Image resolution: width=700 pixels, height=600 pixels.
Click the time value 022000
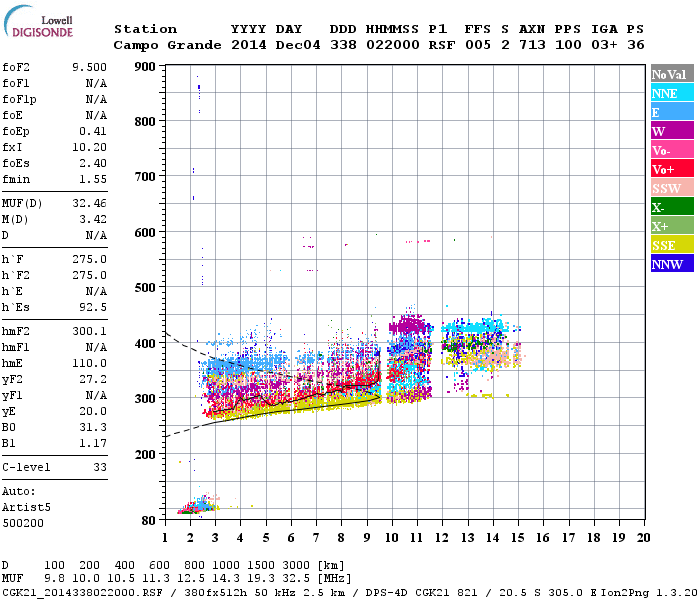393,45
